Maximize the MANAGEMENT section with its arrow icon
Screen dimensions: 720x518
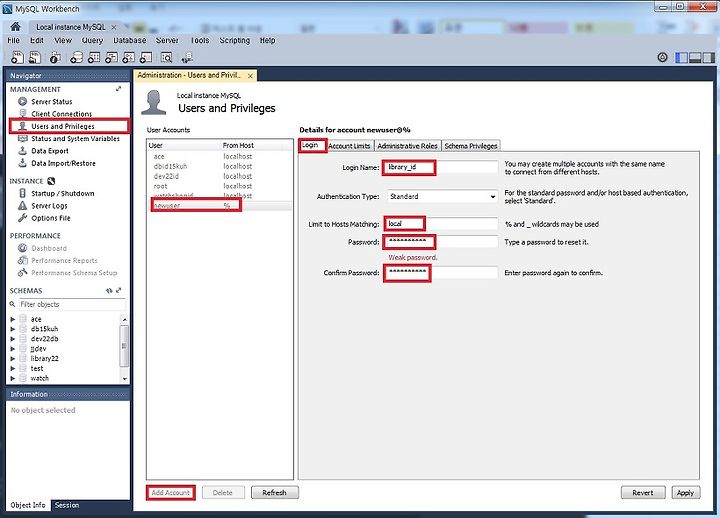pyautogui.click(x=118, y=89)
